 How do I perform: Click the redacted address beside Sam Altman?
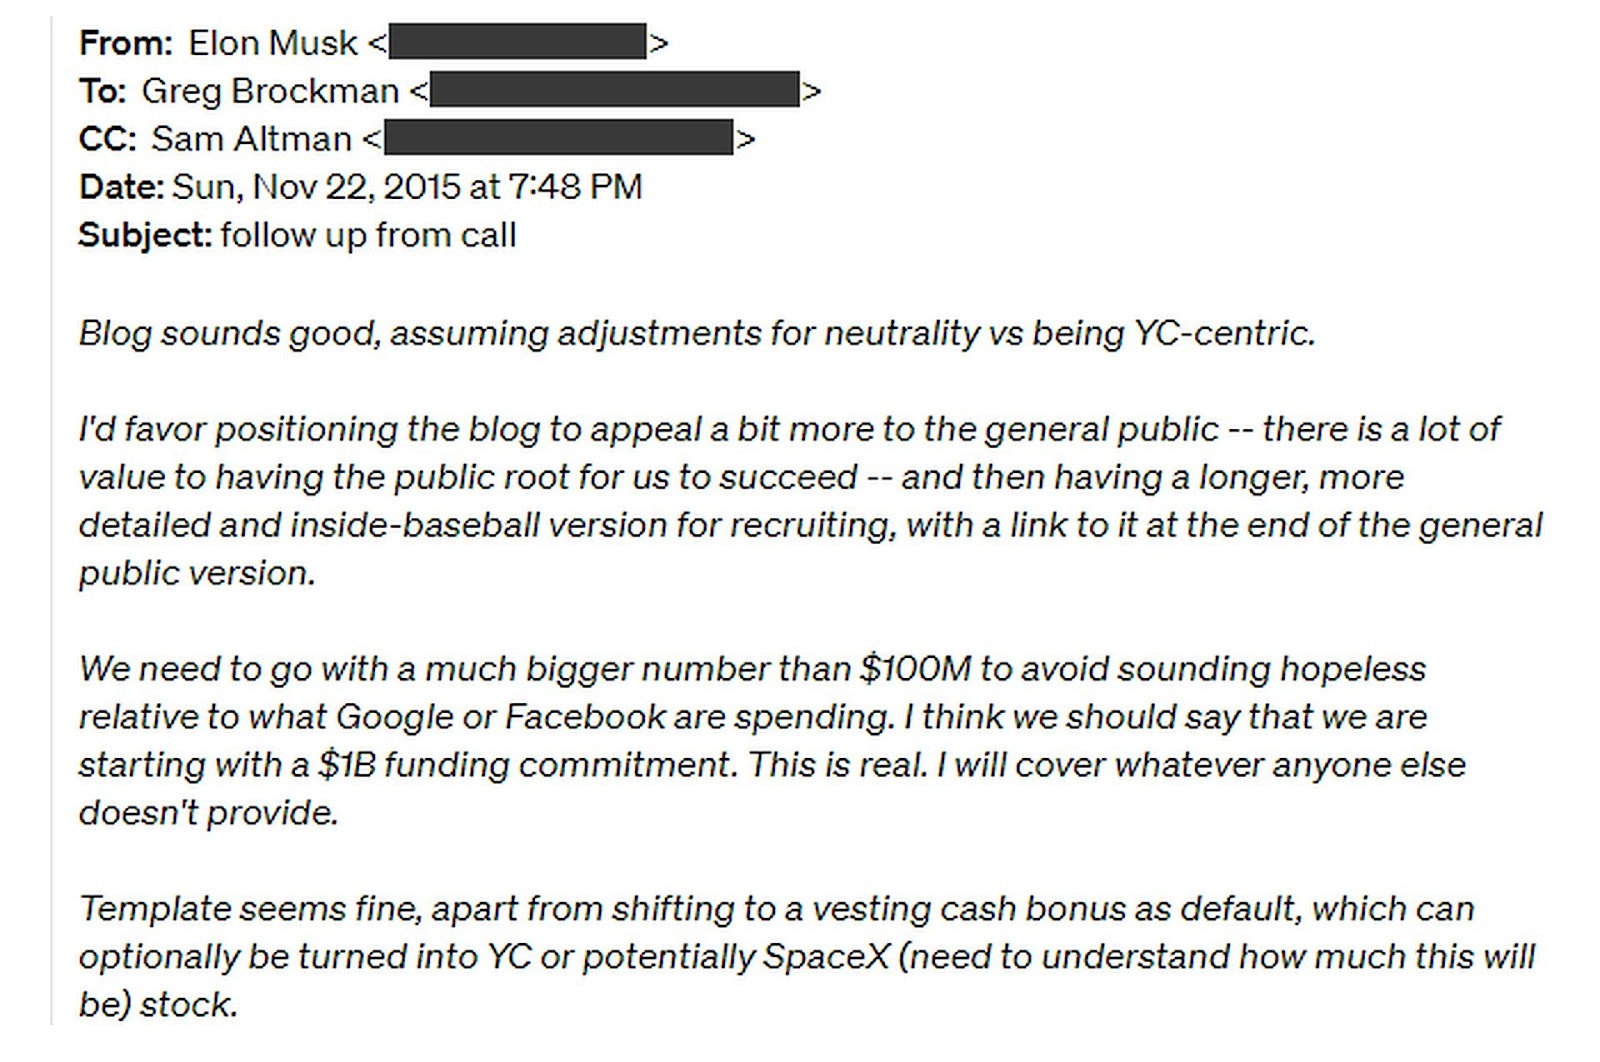coord(558,138)
